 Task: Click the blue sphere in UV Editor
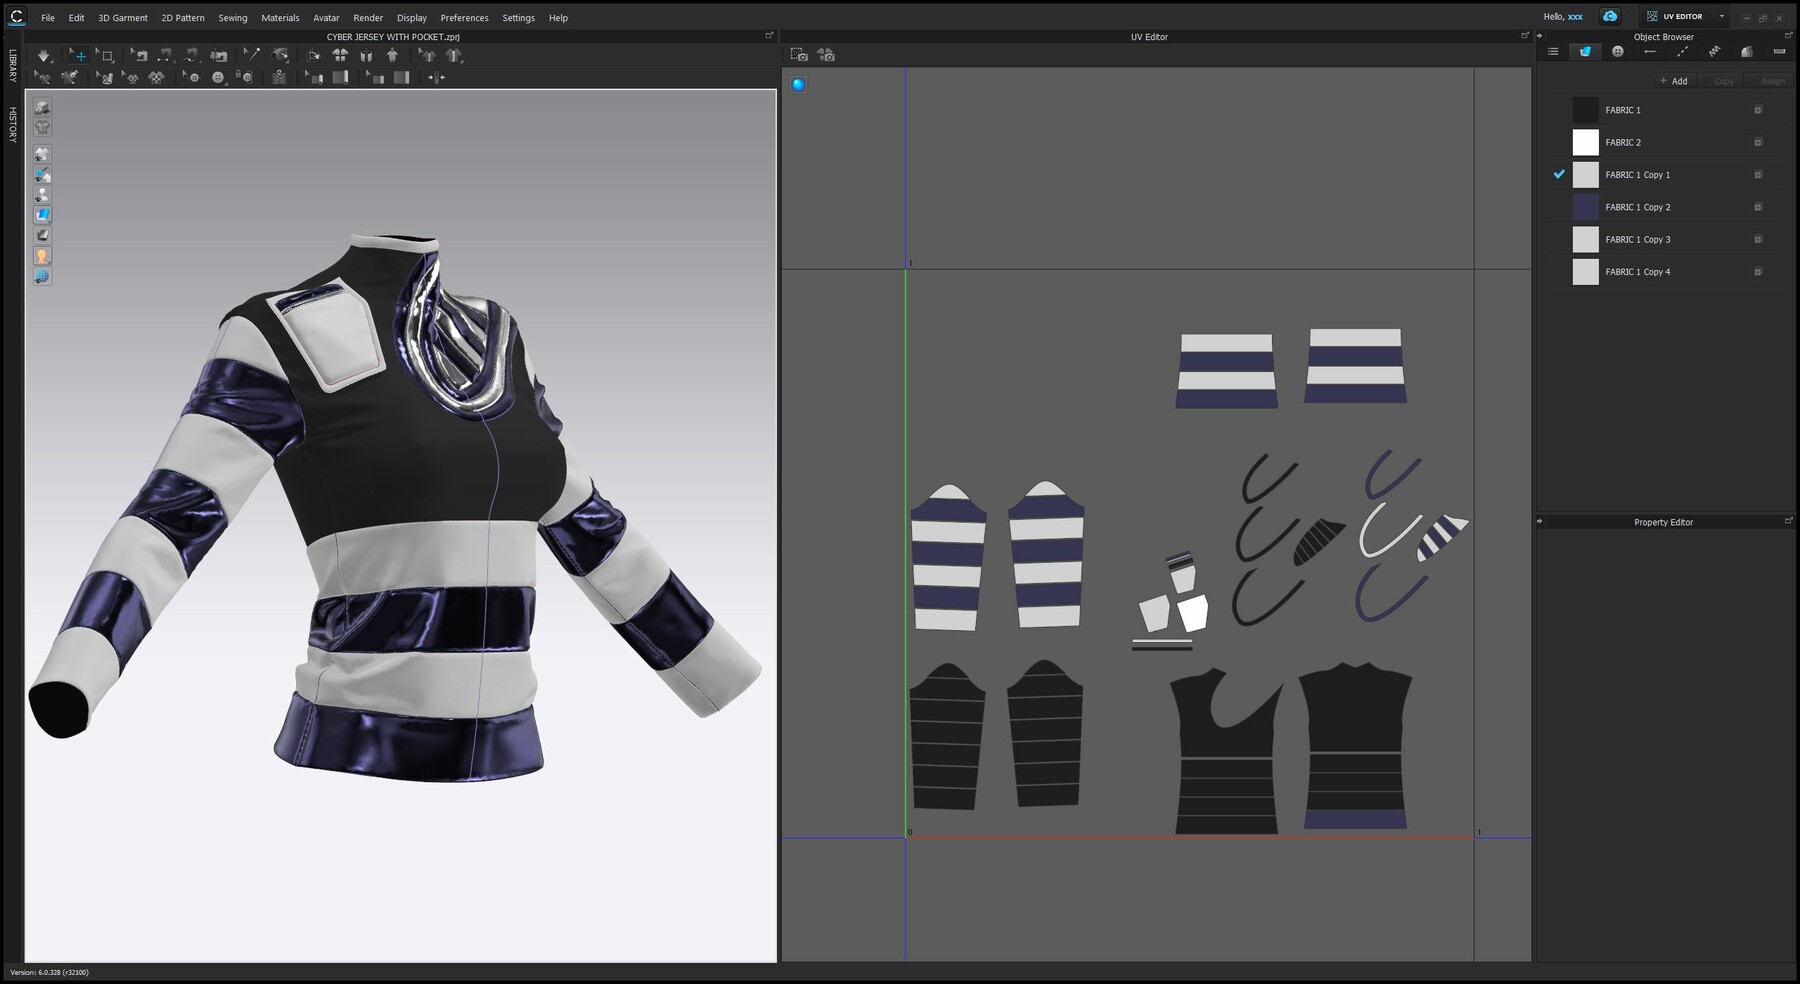pos(798,85)
